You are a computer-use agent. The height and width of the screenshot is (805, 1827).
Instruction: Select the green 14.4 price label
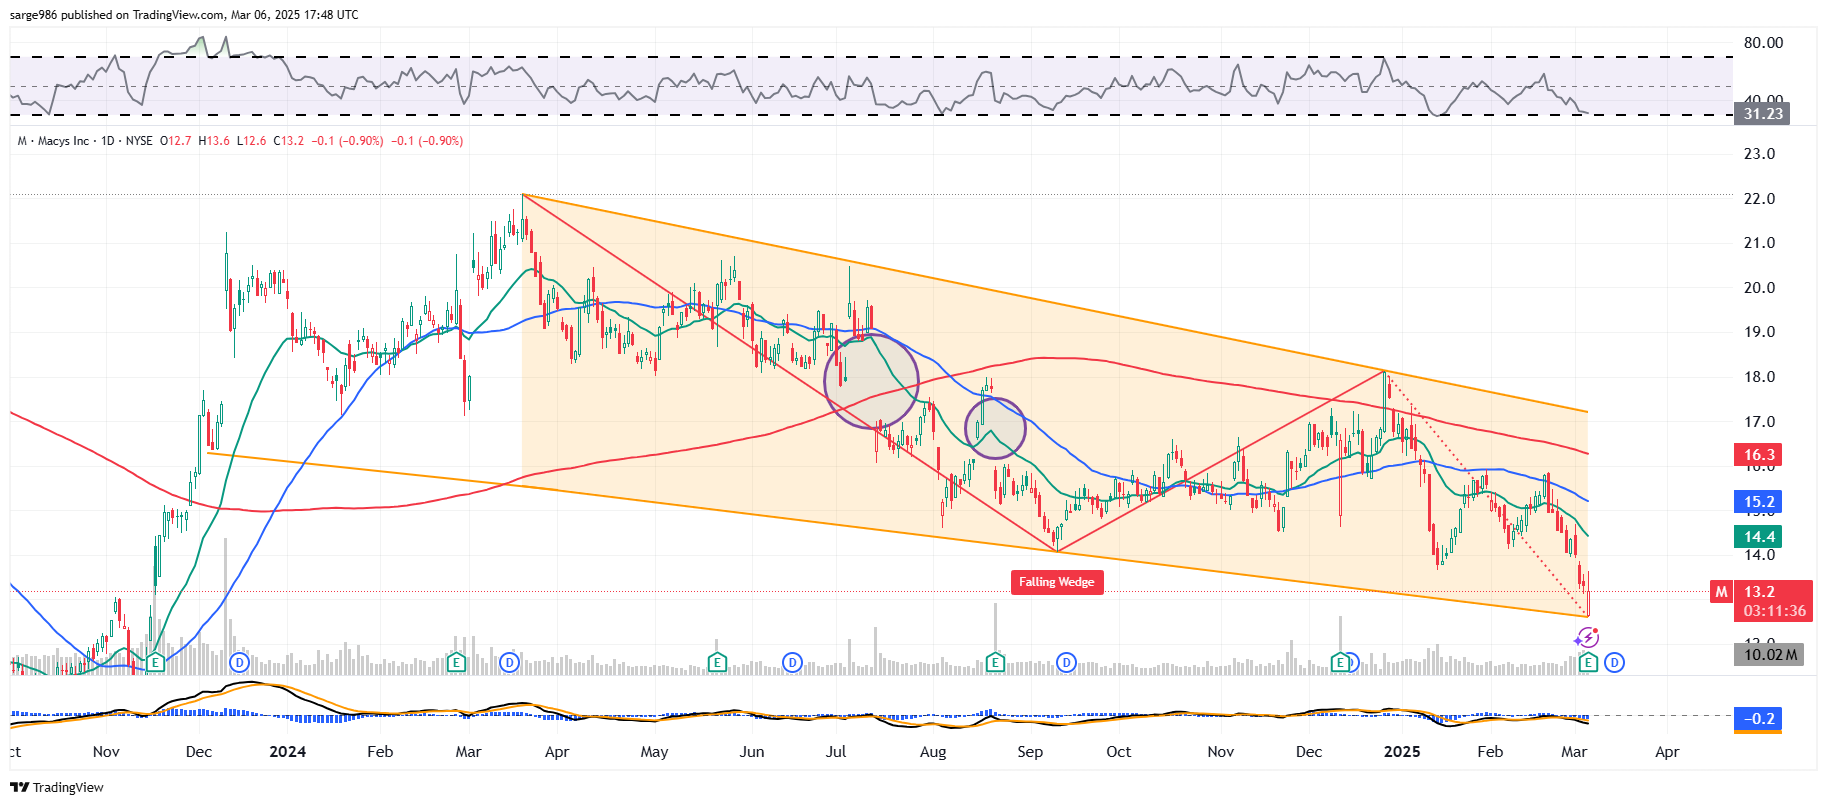pos(1759,537)
